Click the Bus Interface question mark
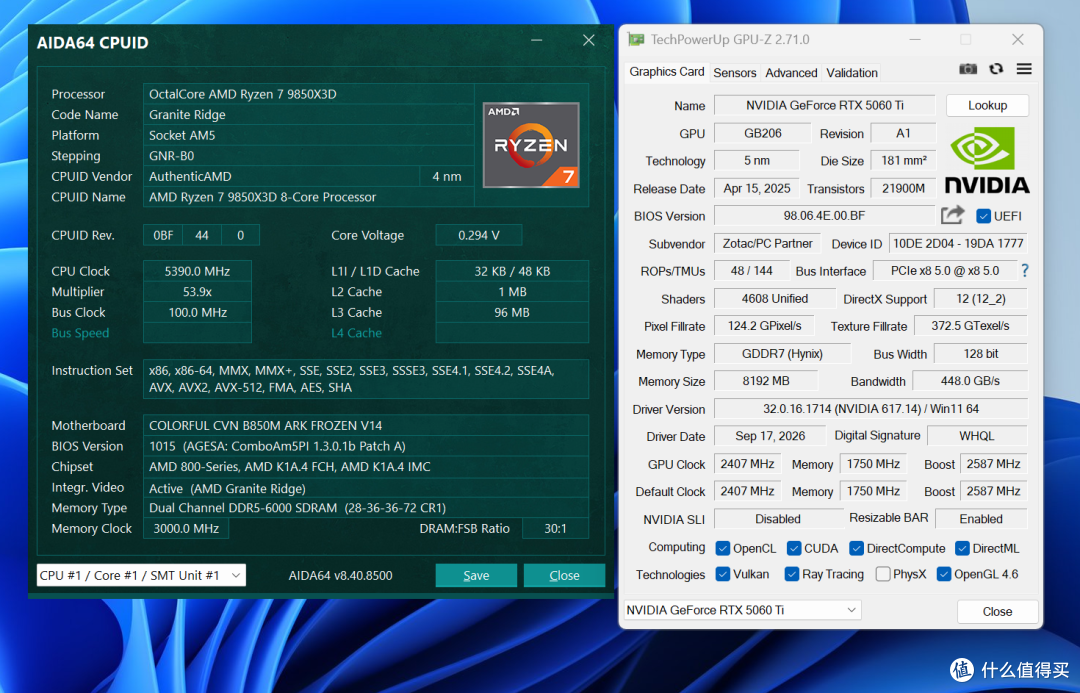 (x=1025, y=271)
